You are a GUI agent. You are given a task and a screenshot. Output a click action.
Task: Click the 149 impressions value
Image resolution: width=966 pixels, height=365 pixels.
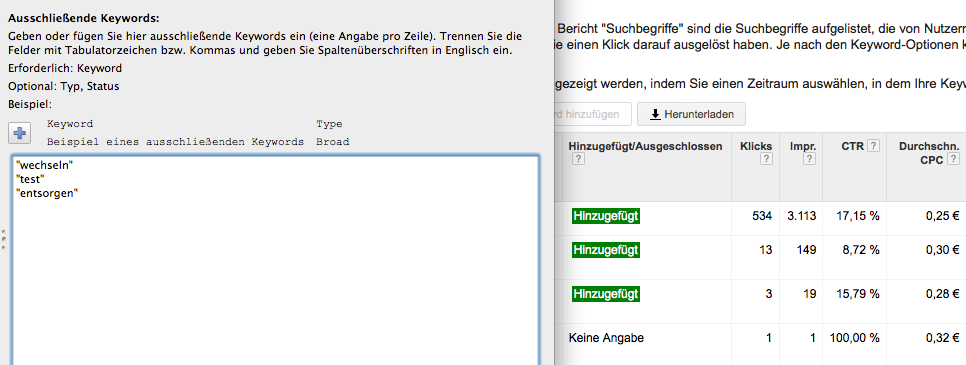tap(807, 250)
